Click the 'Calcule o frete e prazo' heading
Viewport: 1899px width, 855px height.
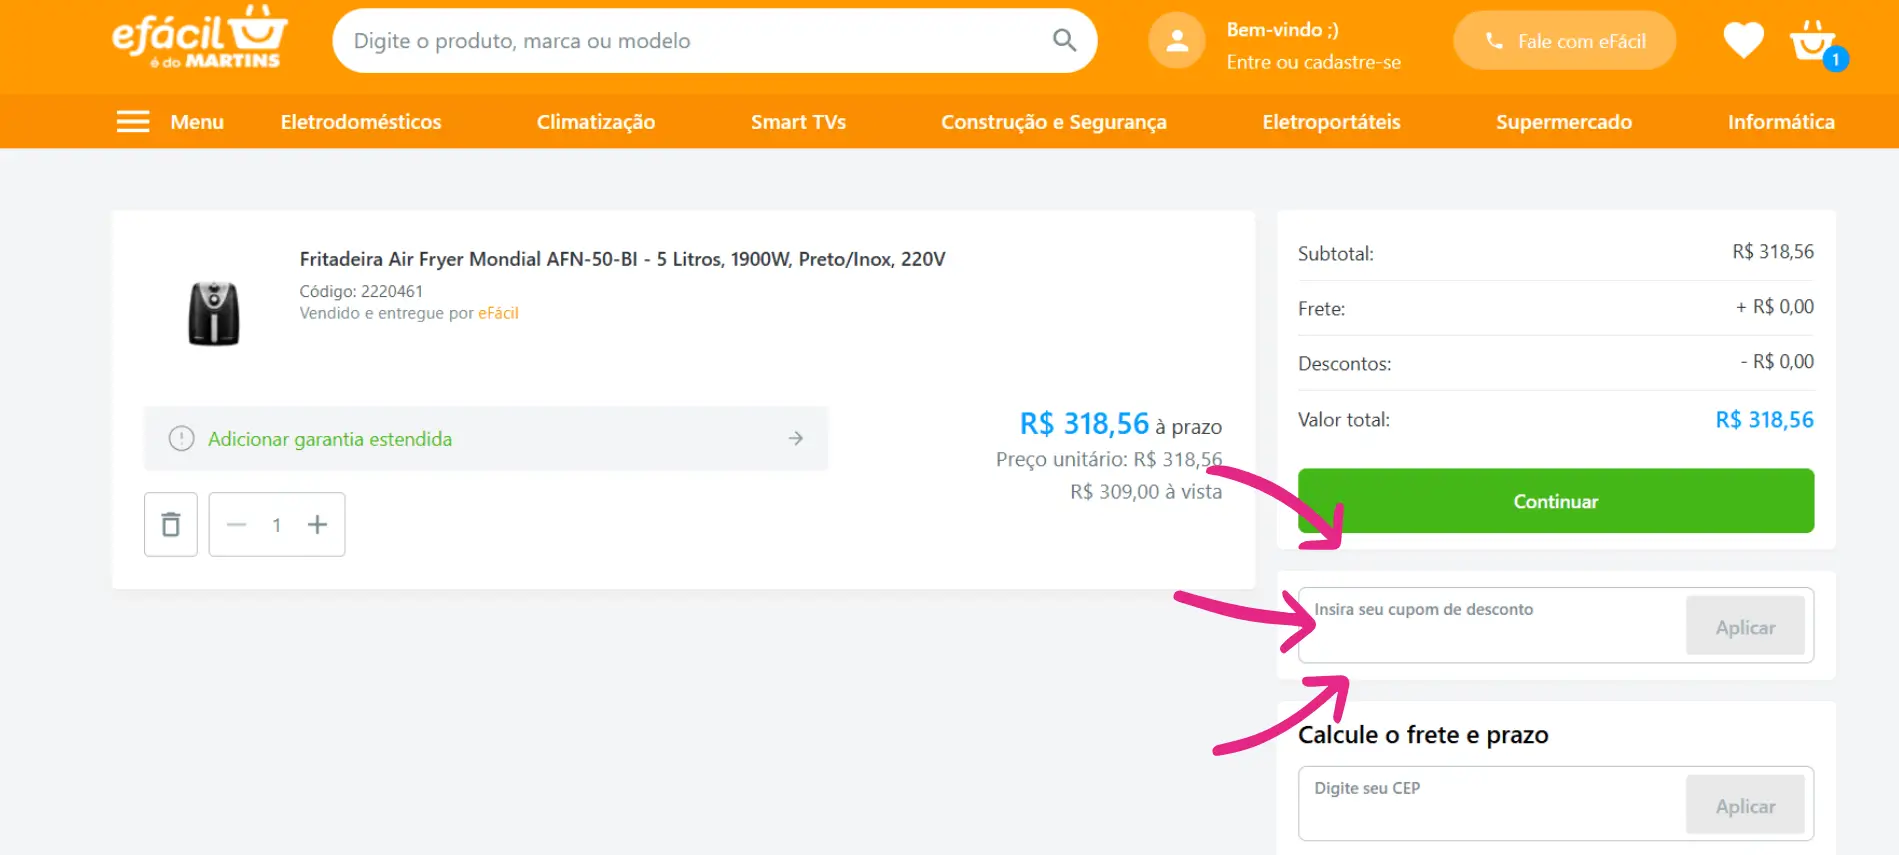pos(1423,735)
